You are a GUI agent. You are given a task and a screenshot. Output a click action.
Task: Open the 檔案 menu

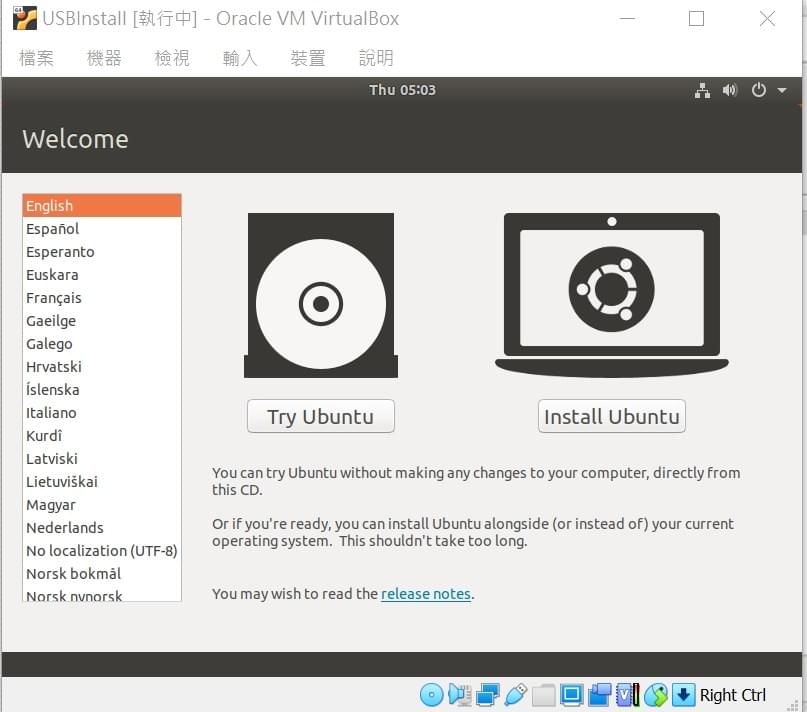pos(36,58)
